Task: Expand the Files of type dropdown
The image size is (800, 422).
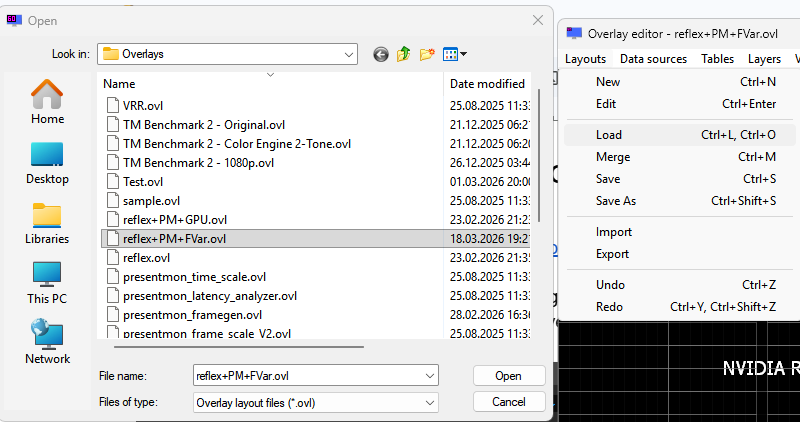Action: (430, 403)
